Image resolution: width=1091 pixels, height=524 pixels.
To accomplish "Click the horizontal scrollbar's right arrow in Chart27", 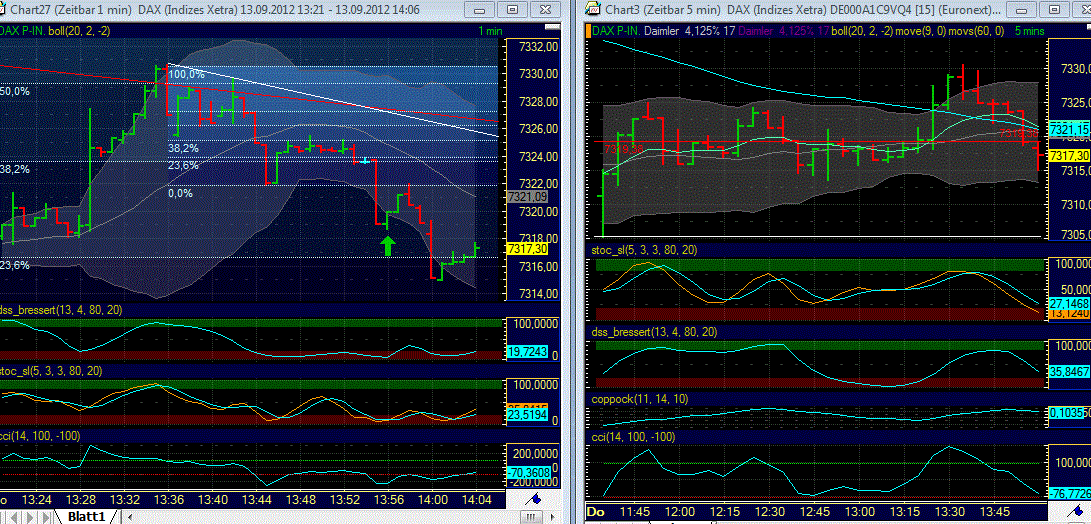I will (552, 516).
